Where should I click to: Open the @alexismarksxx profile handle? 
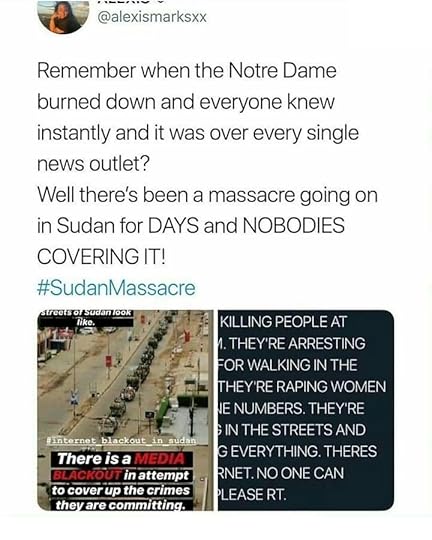pyautogui.click(x=152, y=17)
